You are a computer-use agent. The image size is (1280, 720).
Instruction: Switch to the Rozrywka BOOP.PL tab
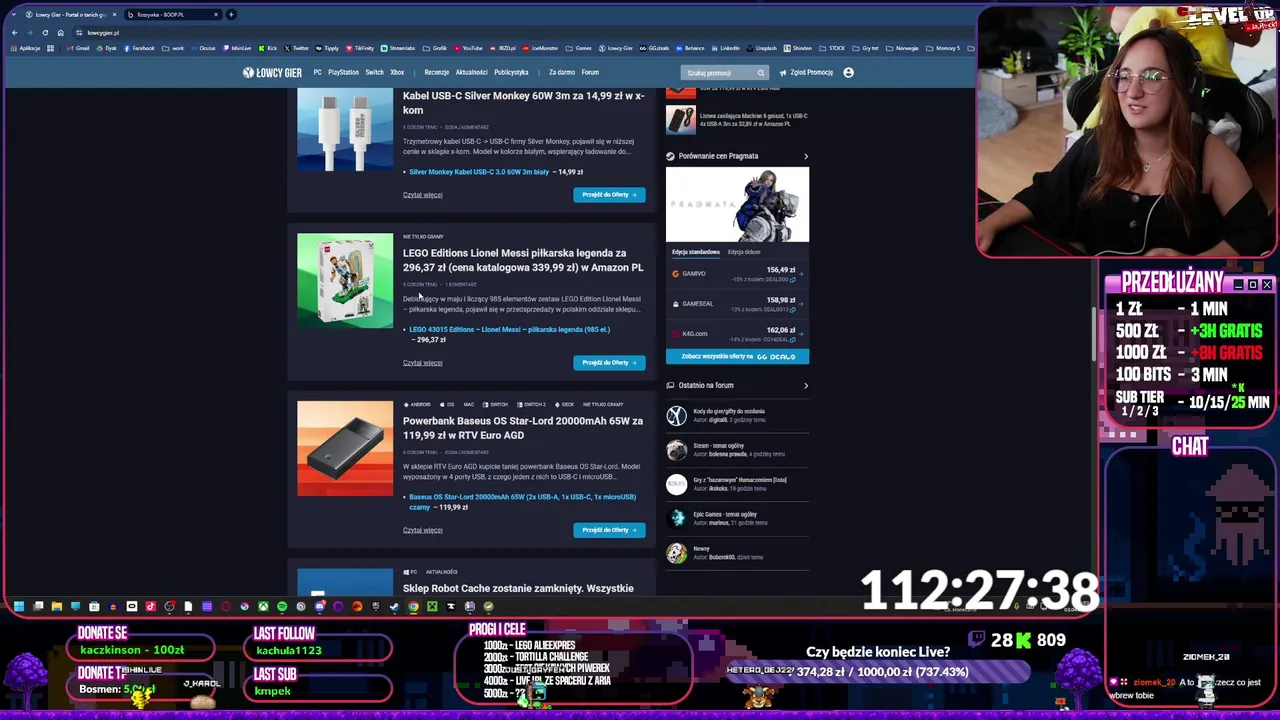click(x=170, y=15)
